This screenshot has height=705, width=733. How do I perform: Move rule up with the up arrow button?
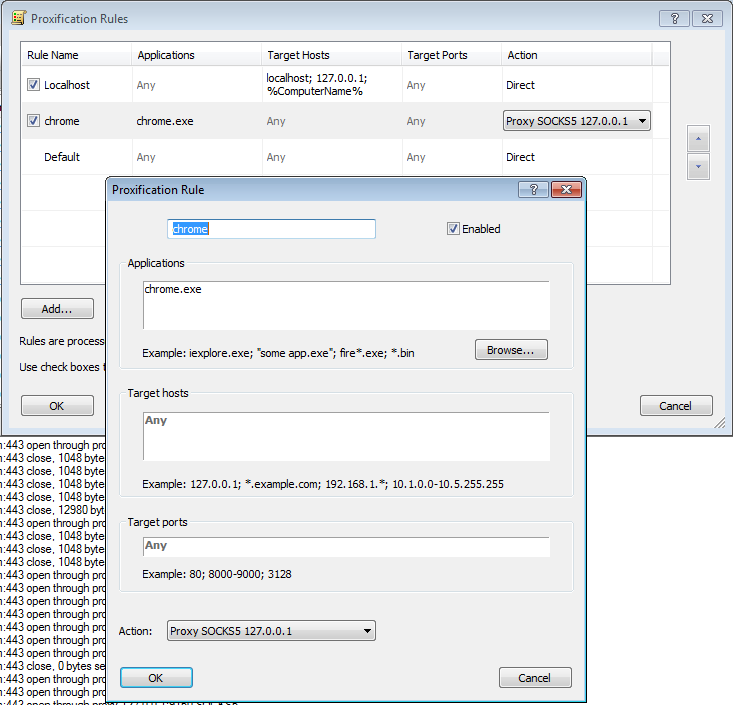[700, 139]
